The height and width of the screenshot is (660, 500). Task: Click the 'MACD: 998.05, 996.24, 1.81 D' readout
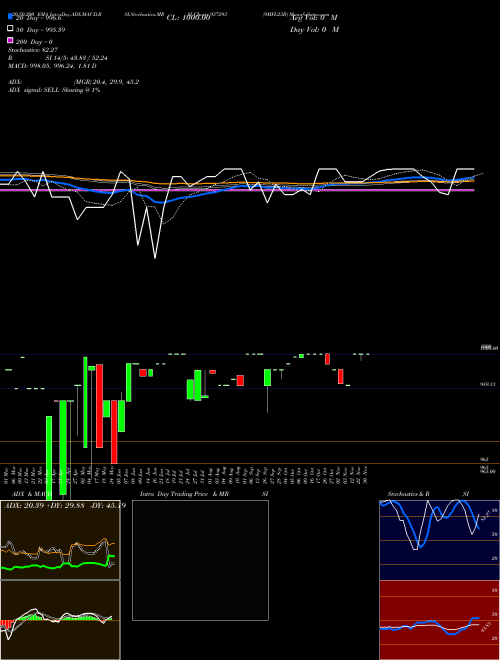pyautogui.click(x=52, y=66)
